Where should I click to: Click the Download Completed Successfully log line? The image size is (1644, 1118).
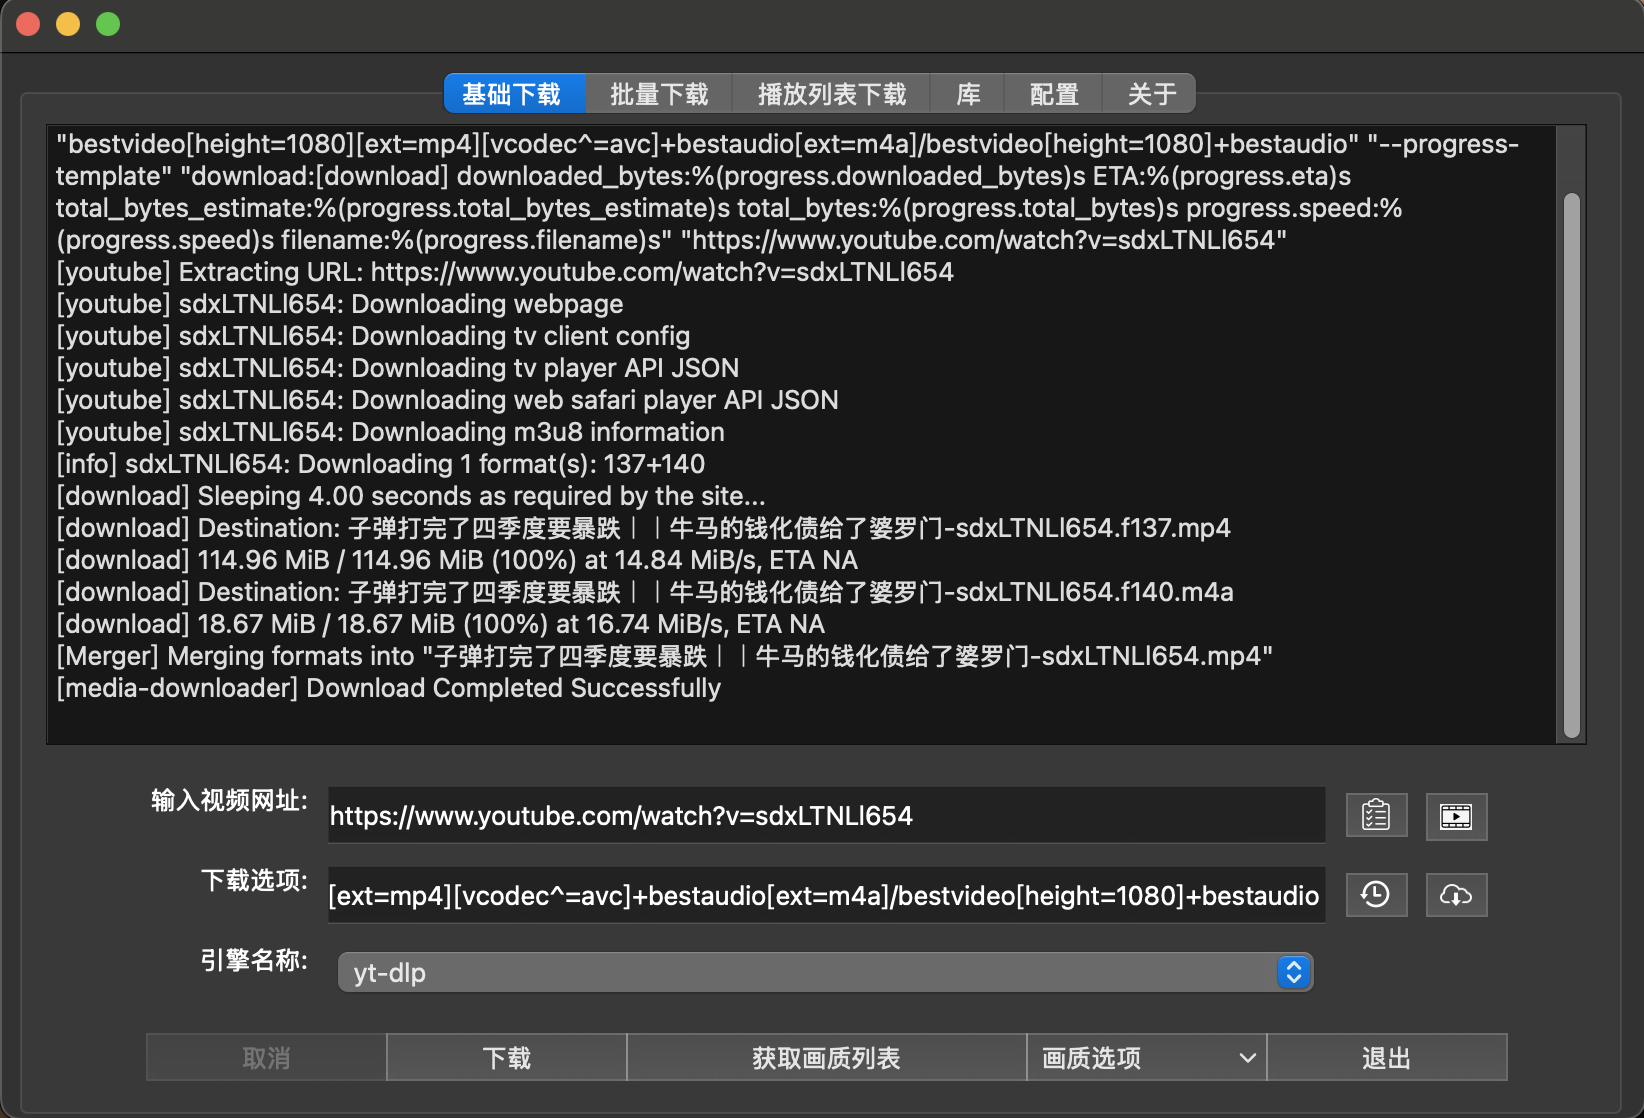click(x=389, y=688)
